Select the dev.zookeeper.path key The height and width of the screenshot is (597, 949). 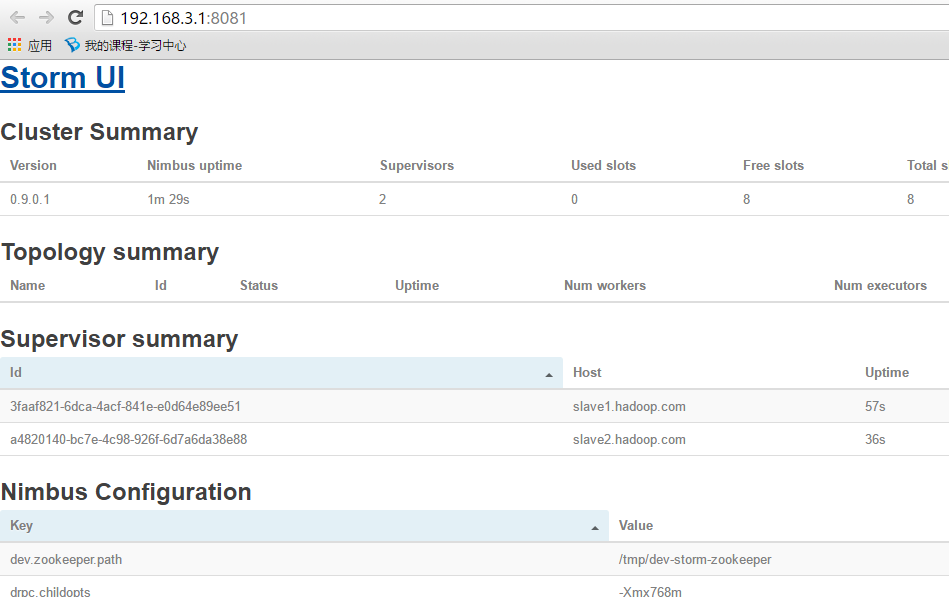click(x=66, y=559)
